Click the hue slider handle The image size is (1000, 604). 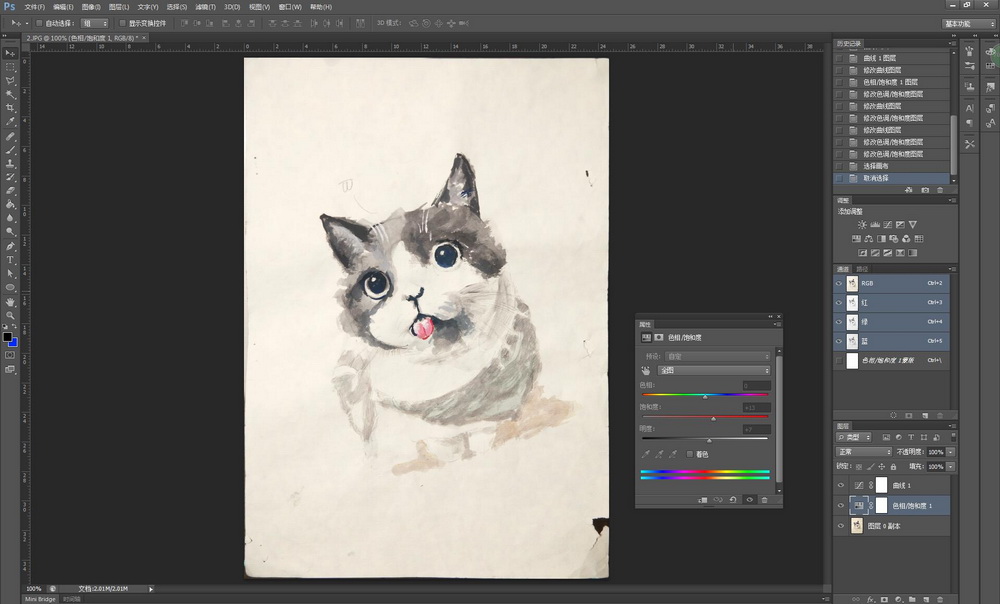705,397
